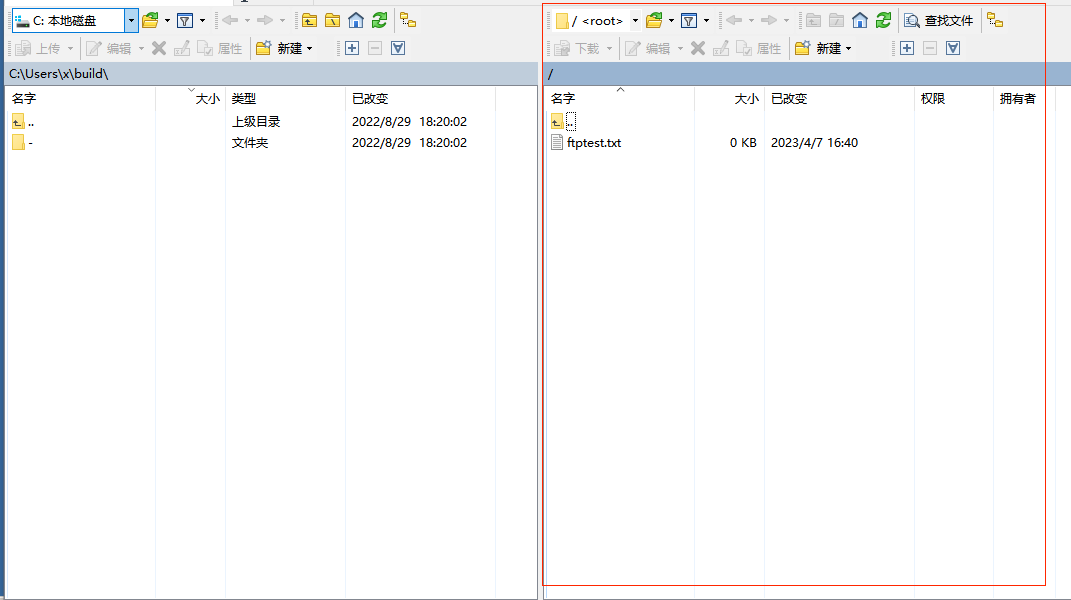Expand the remote 新建 dropdown arrow
1071x600 pixels.
(849, 48)
